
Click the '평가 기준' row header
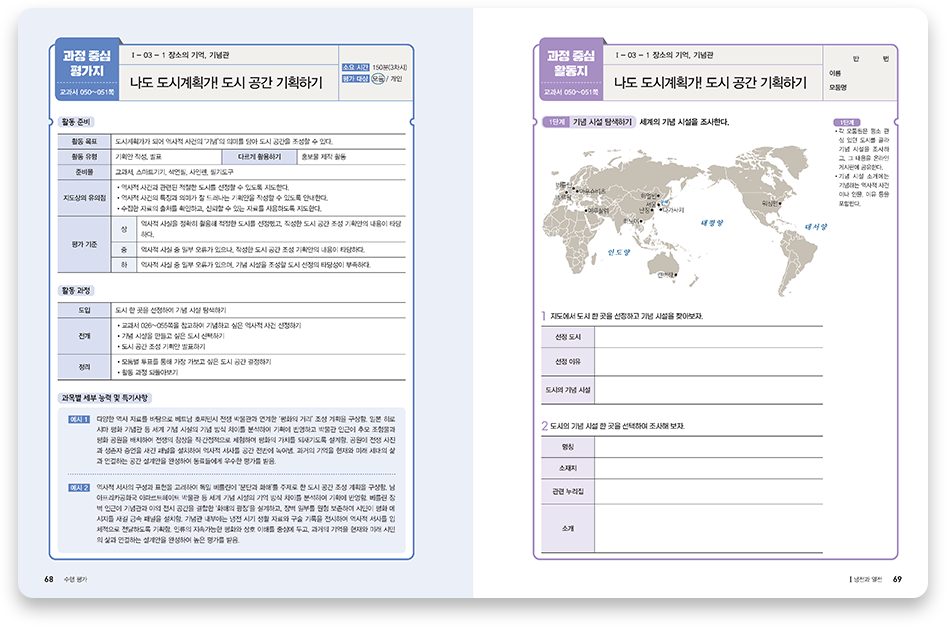point(84,244)
